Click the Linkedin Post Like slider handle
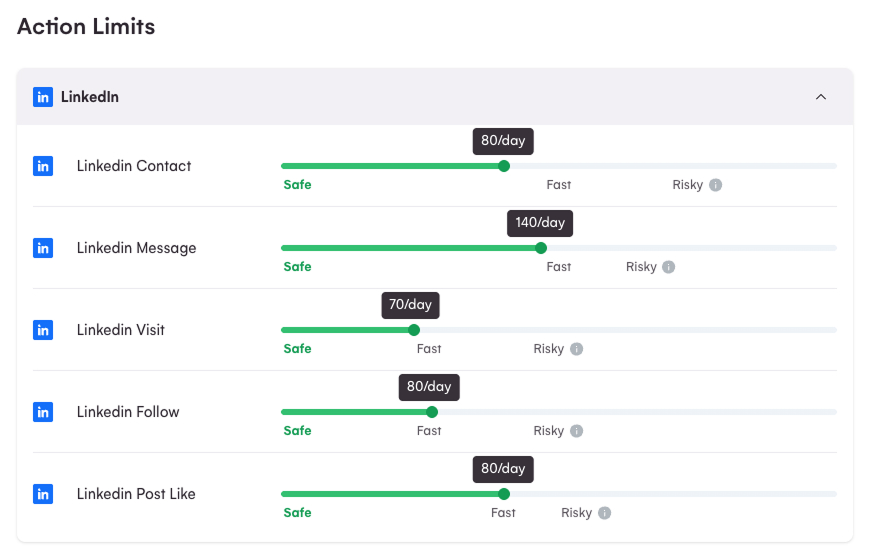872x559 pixels. 504,494
